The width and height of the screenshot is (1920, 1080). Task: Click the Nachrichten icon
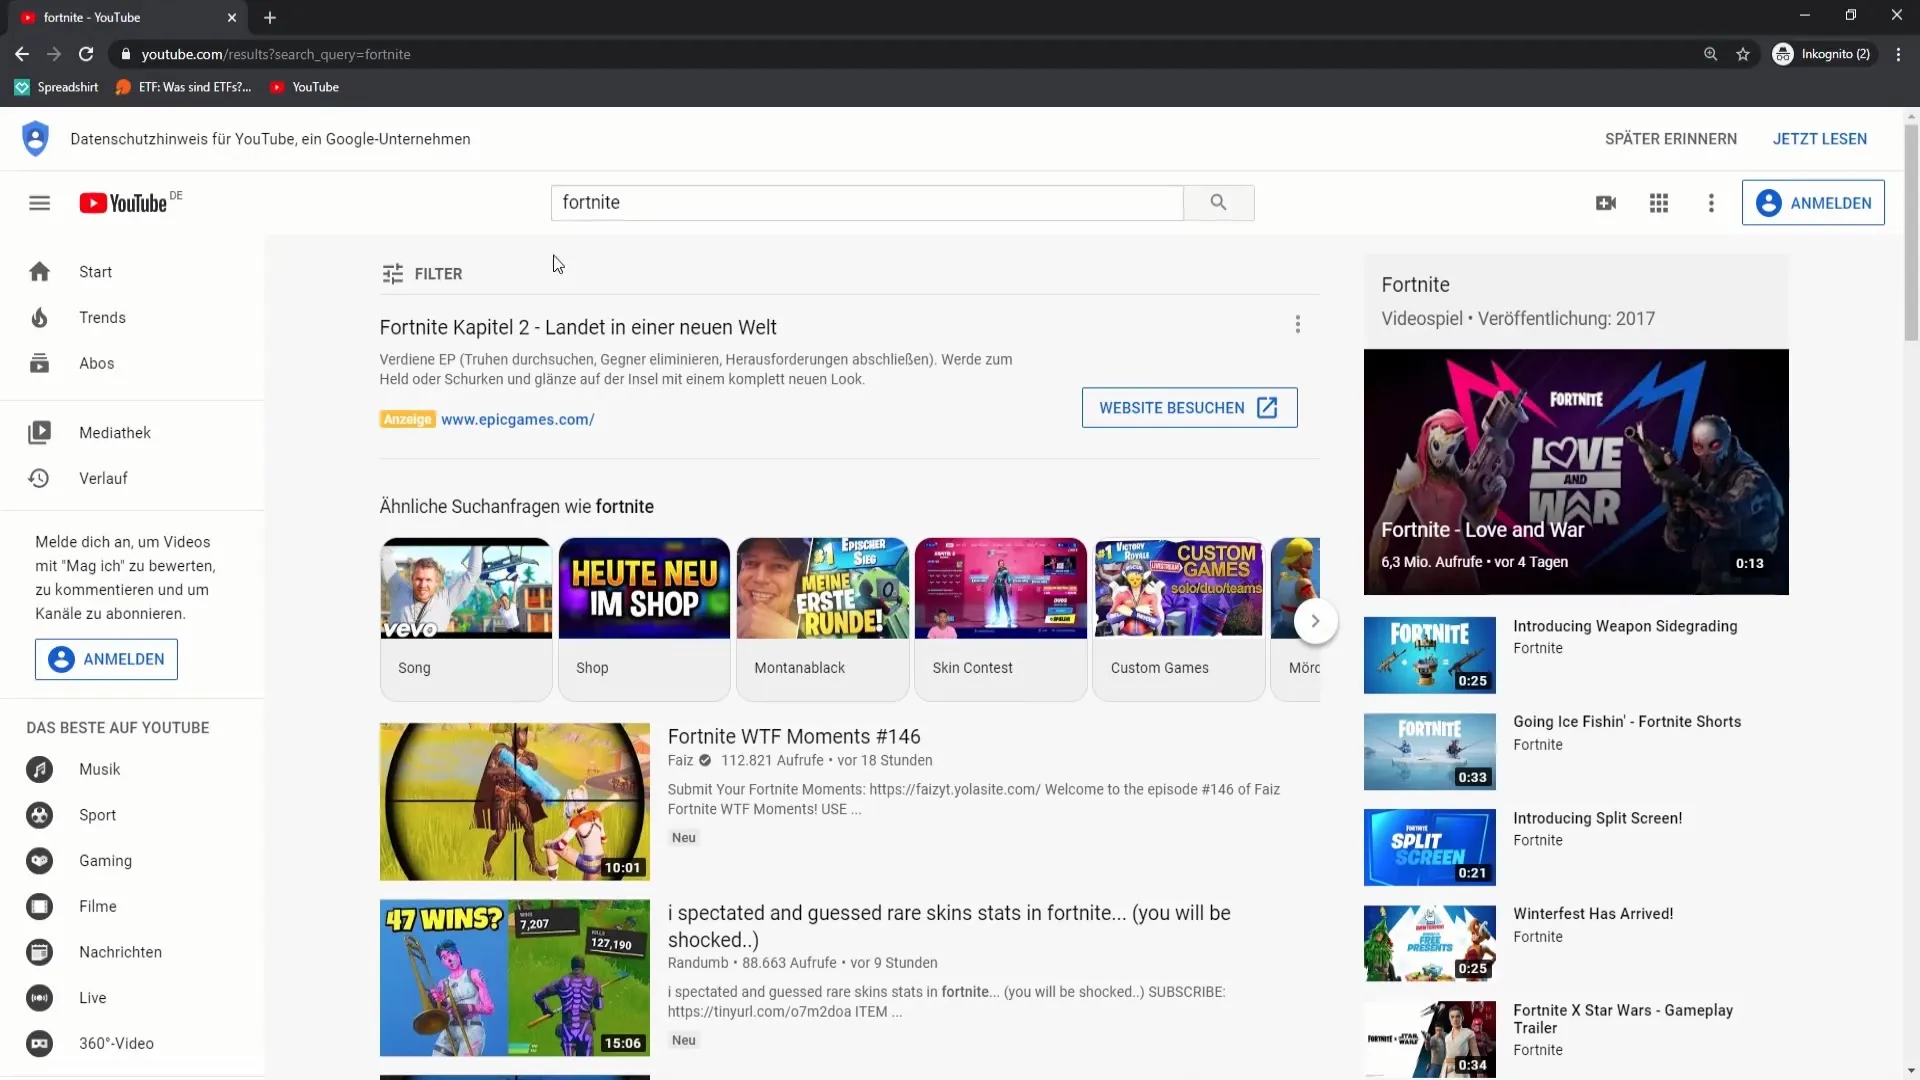pyautogui.click(x=39, y=952)
